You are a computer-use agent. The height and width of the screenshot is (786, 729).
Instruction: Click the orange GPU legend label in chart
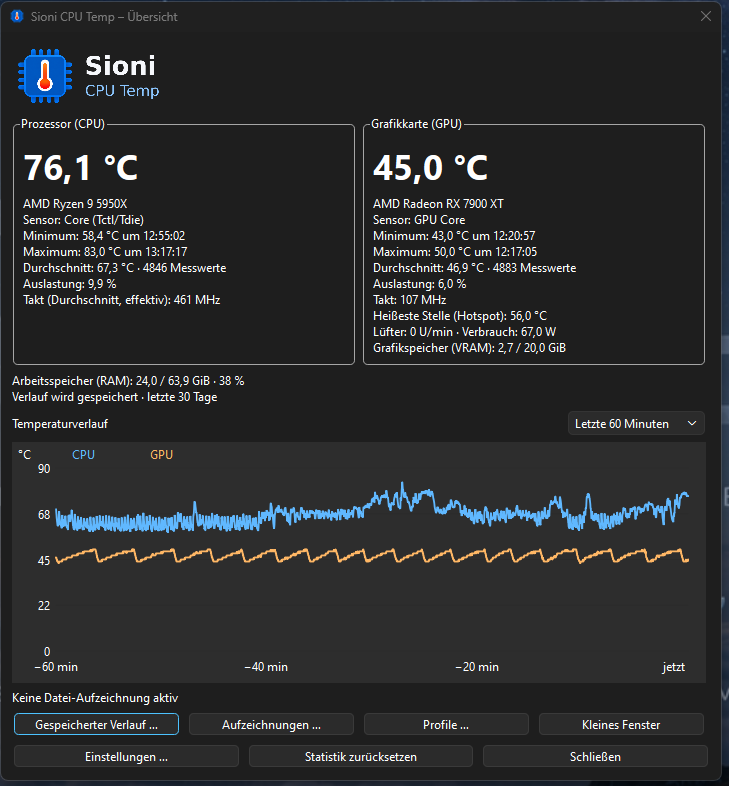161,455
